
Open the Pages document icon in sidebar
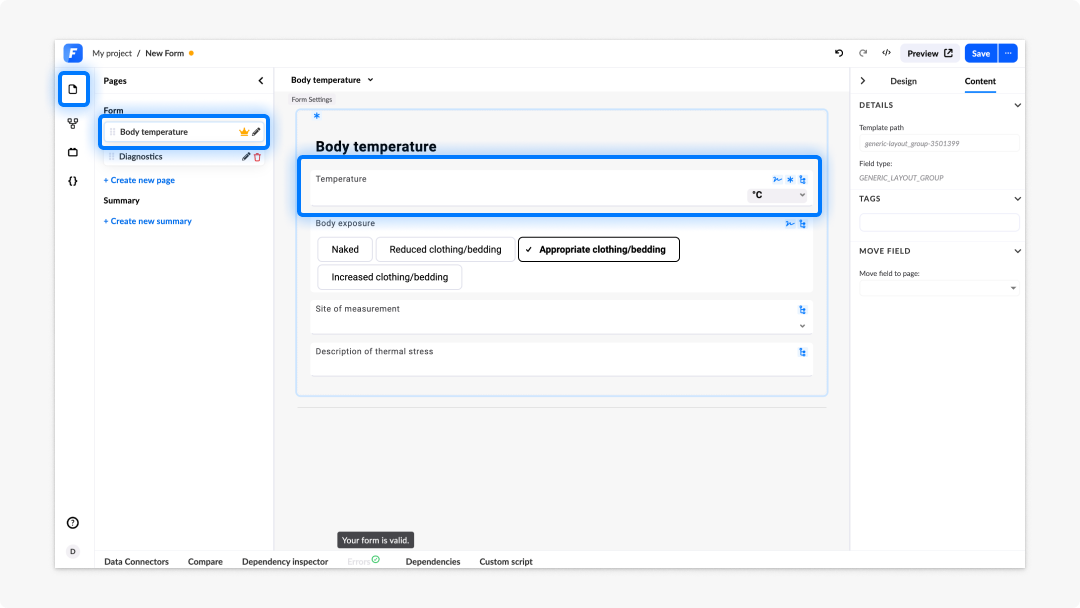click(x=73, y=89)
